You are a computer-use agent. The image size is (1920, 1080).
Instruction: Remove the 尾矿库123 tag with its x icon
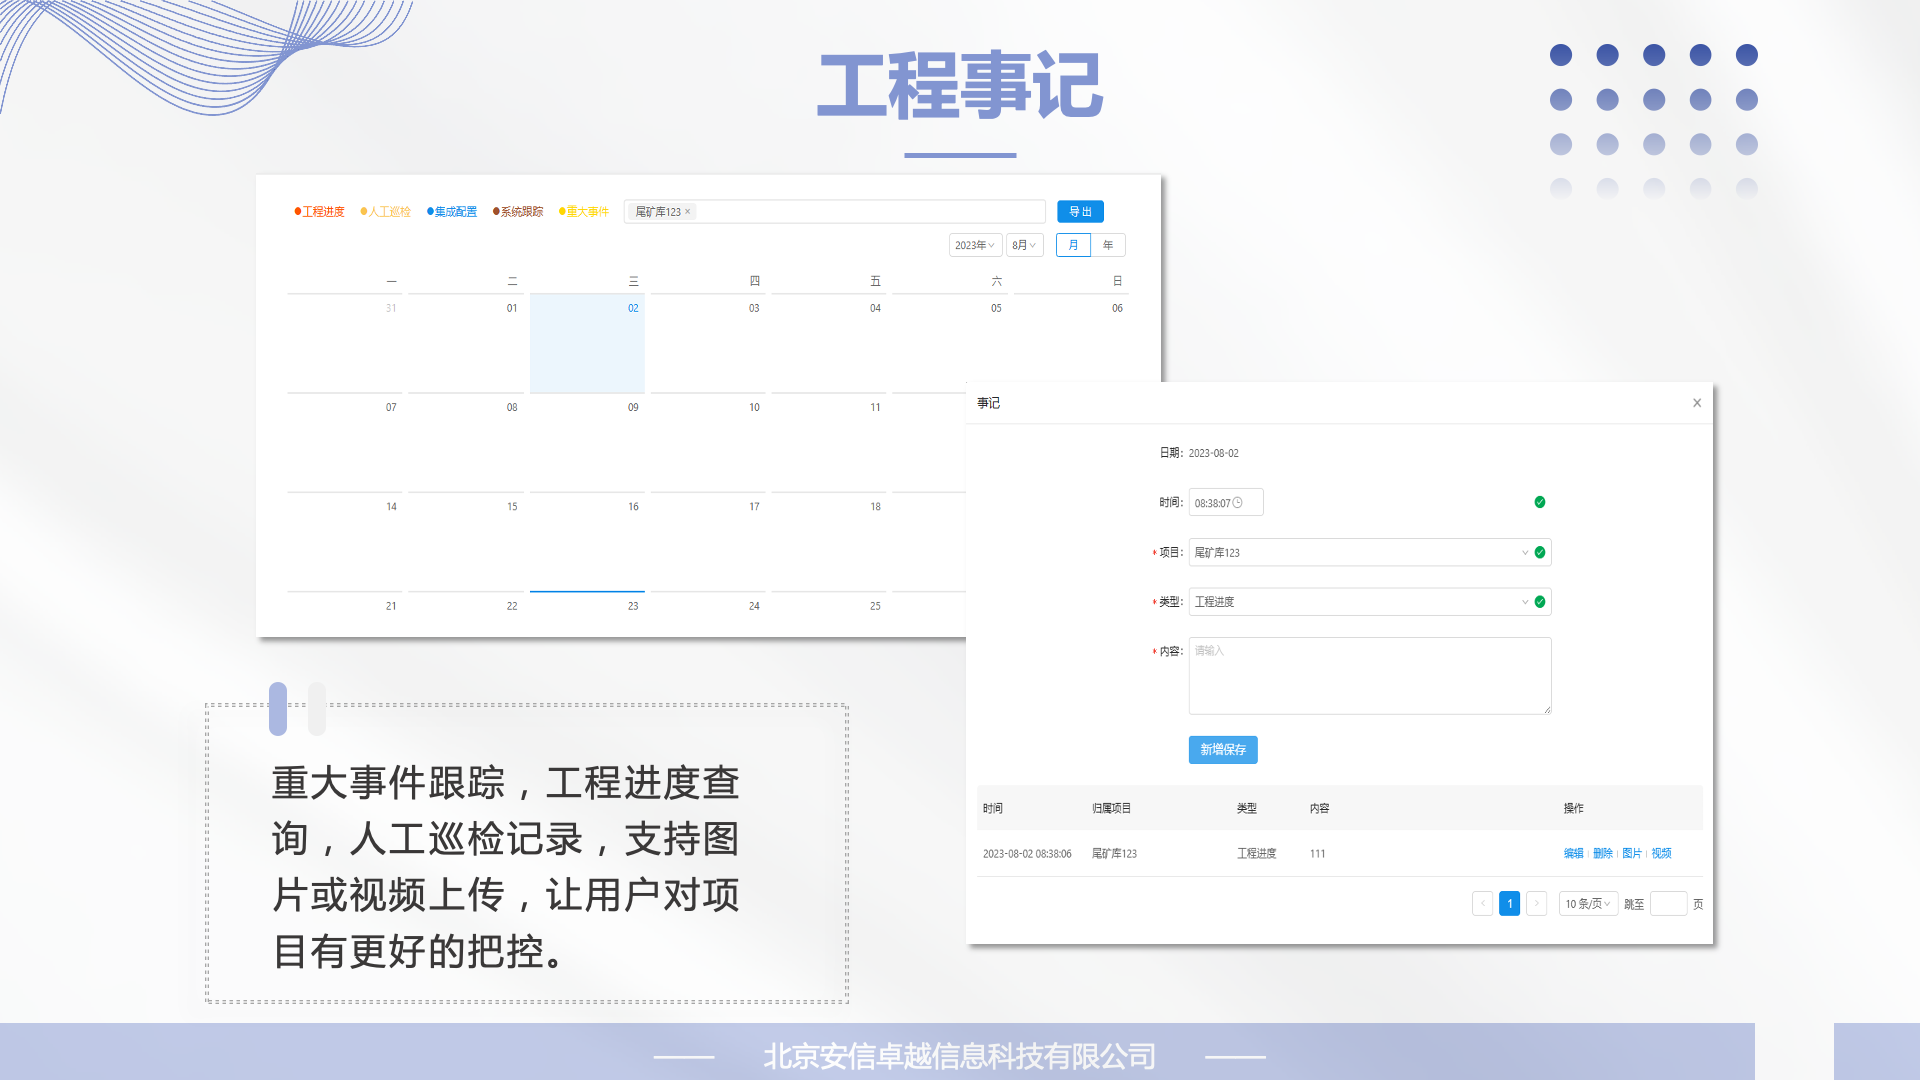click(688, 212)
